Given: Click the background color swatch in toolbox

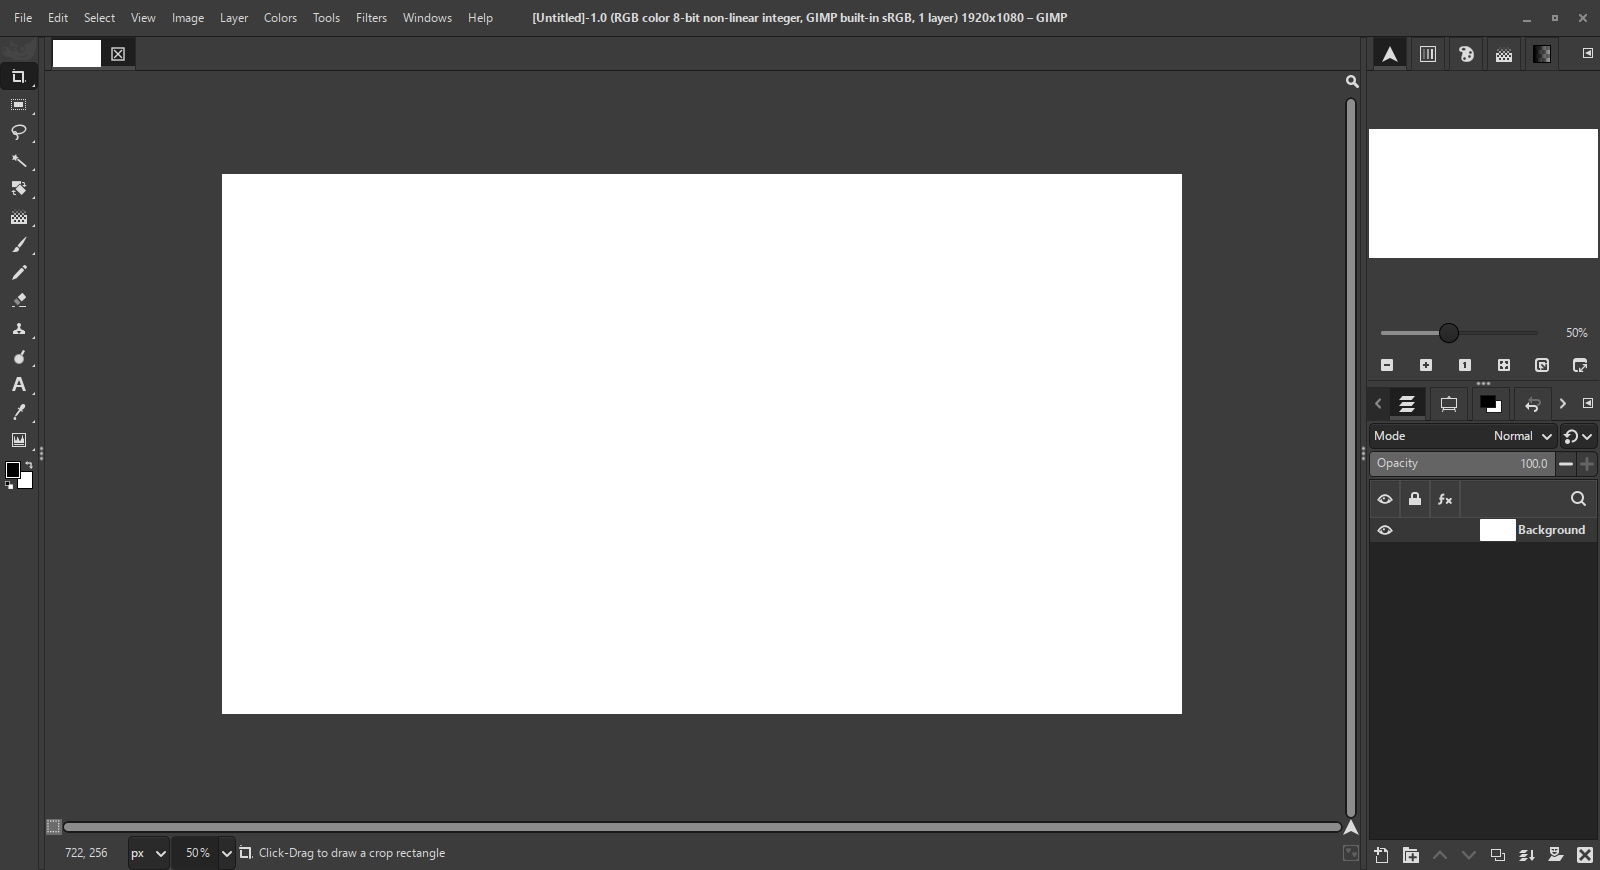Looking at the screenshot, I should point(27,481).
